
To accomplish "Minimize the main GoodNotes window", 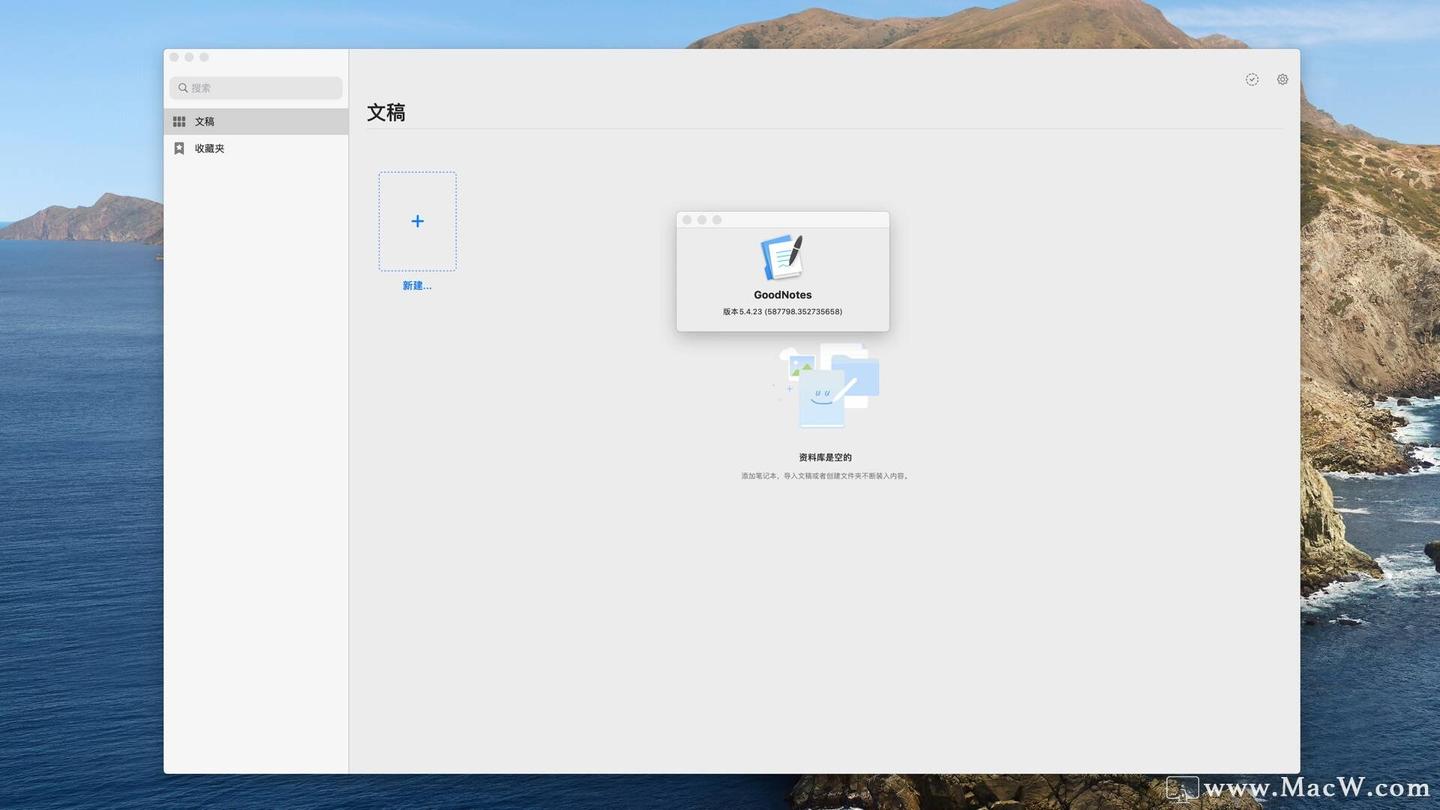I will [x=189, y=57].
